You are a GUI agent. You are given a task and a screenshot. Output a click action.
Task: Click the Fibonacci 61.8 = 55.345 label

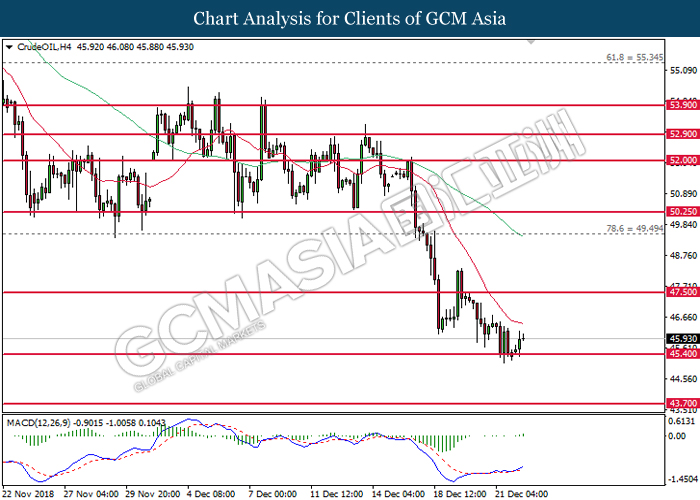tap(634, 57)
